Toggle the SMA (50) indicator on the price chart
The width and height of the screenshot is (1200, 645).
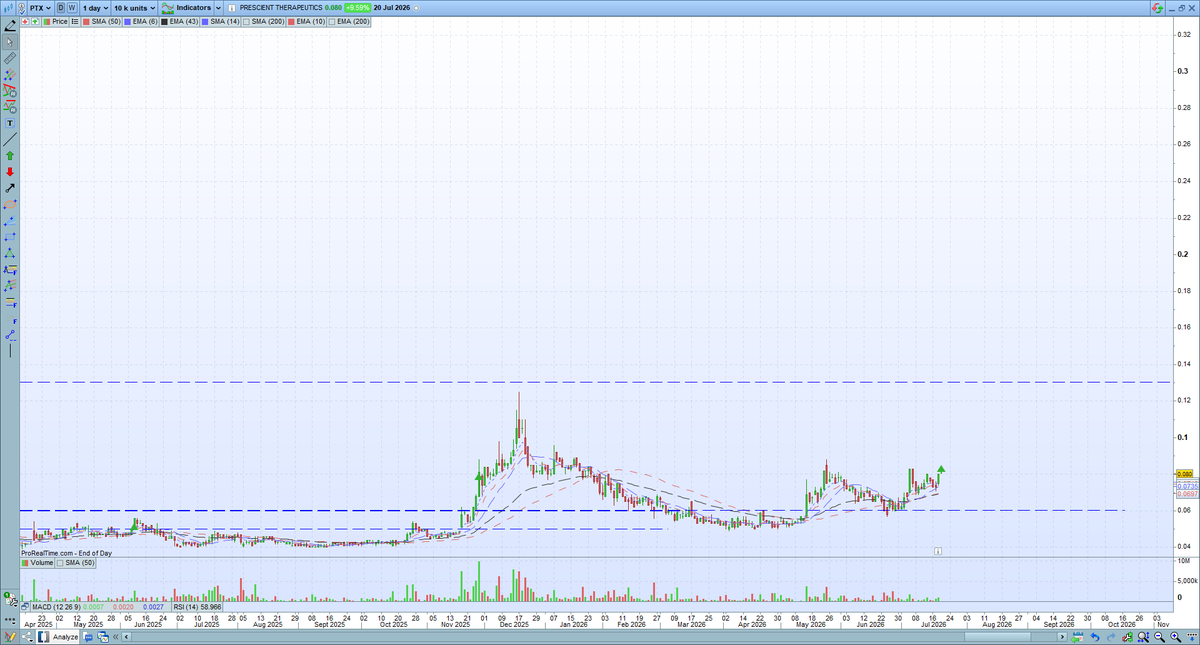pos(101,21)
